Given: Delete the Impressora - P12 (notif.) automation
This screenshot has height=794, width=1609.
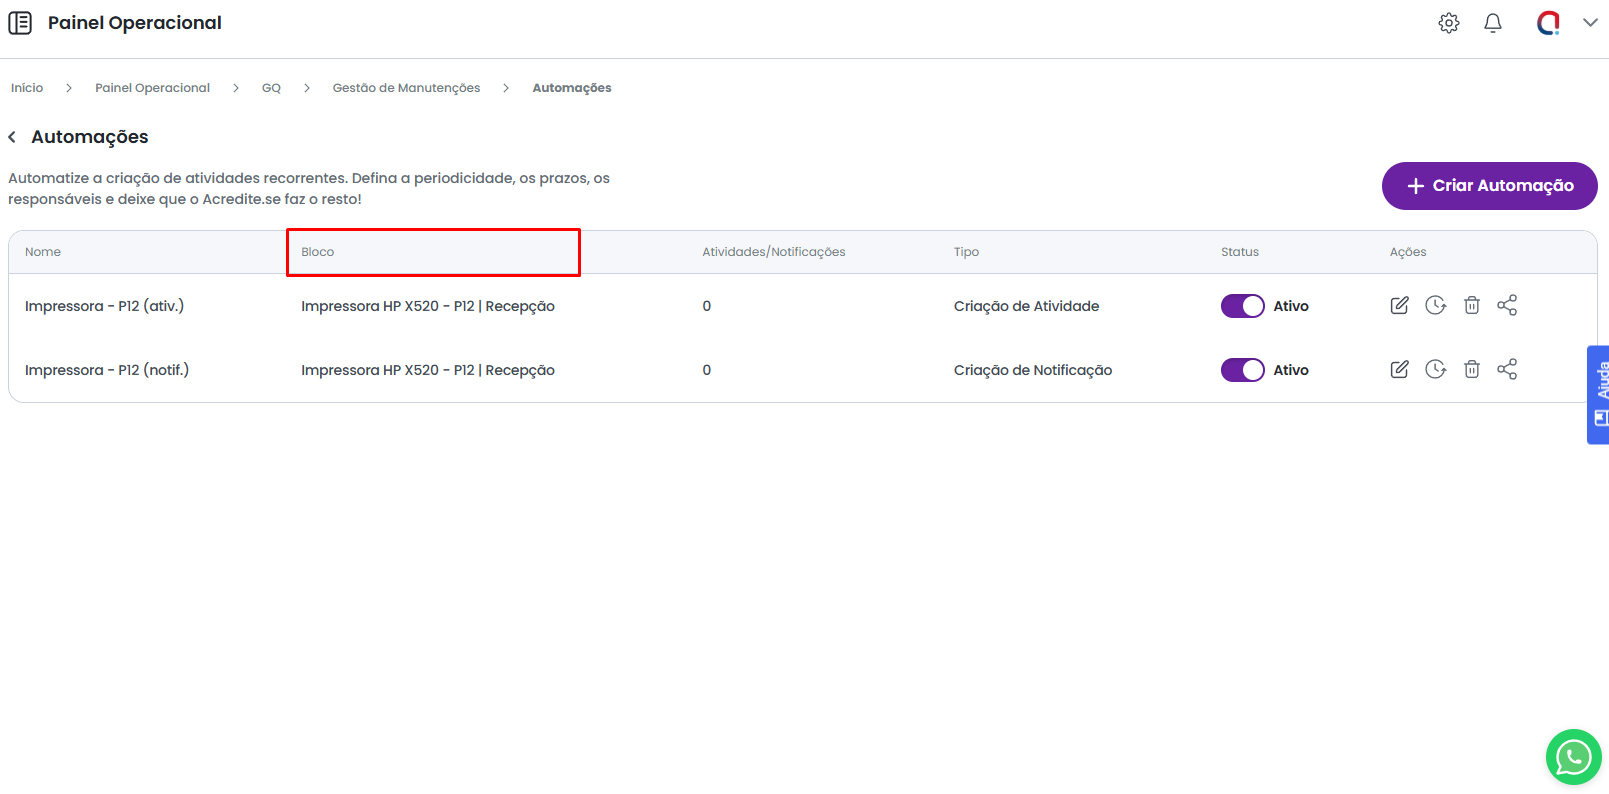Looking at the screenshot, I should pyautogui.click(x=1471, y=370).
